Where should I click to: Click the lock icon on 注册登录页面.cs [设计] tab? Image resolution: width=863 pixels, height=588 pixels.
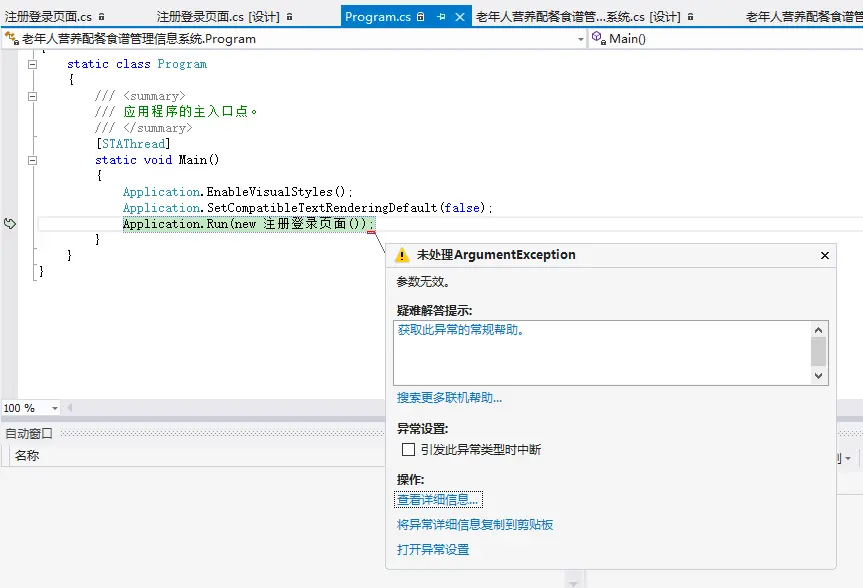pyautogui.click(x=290, y=17)
